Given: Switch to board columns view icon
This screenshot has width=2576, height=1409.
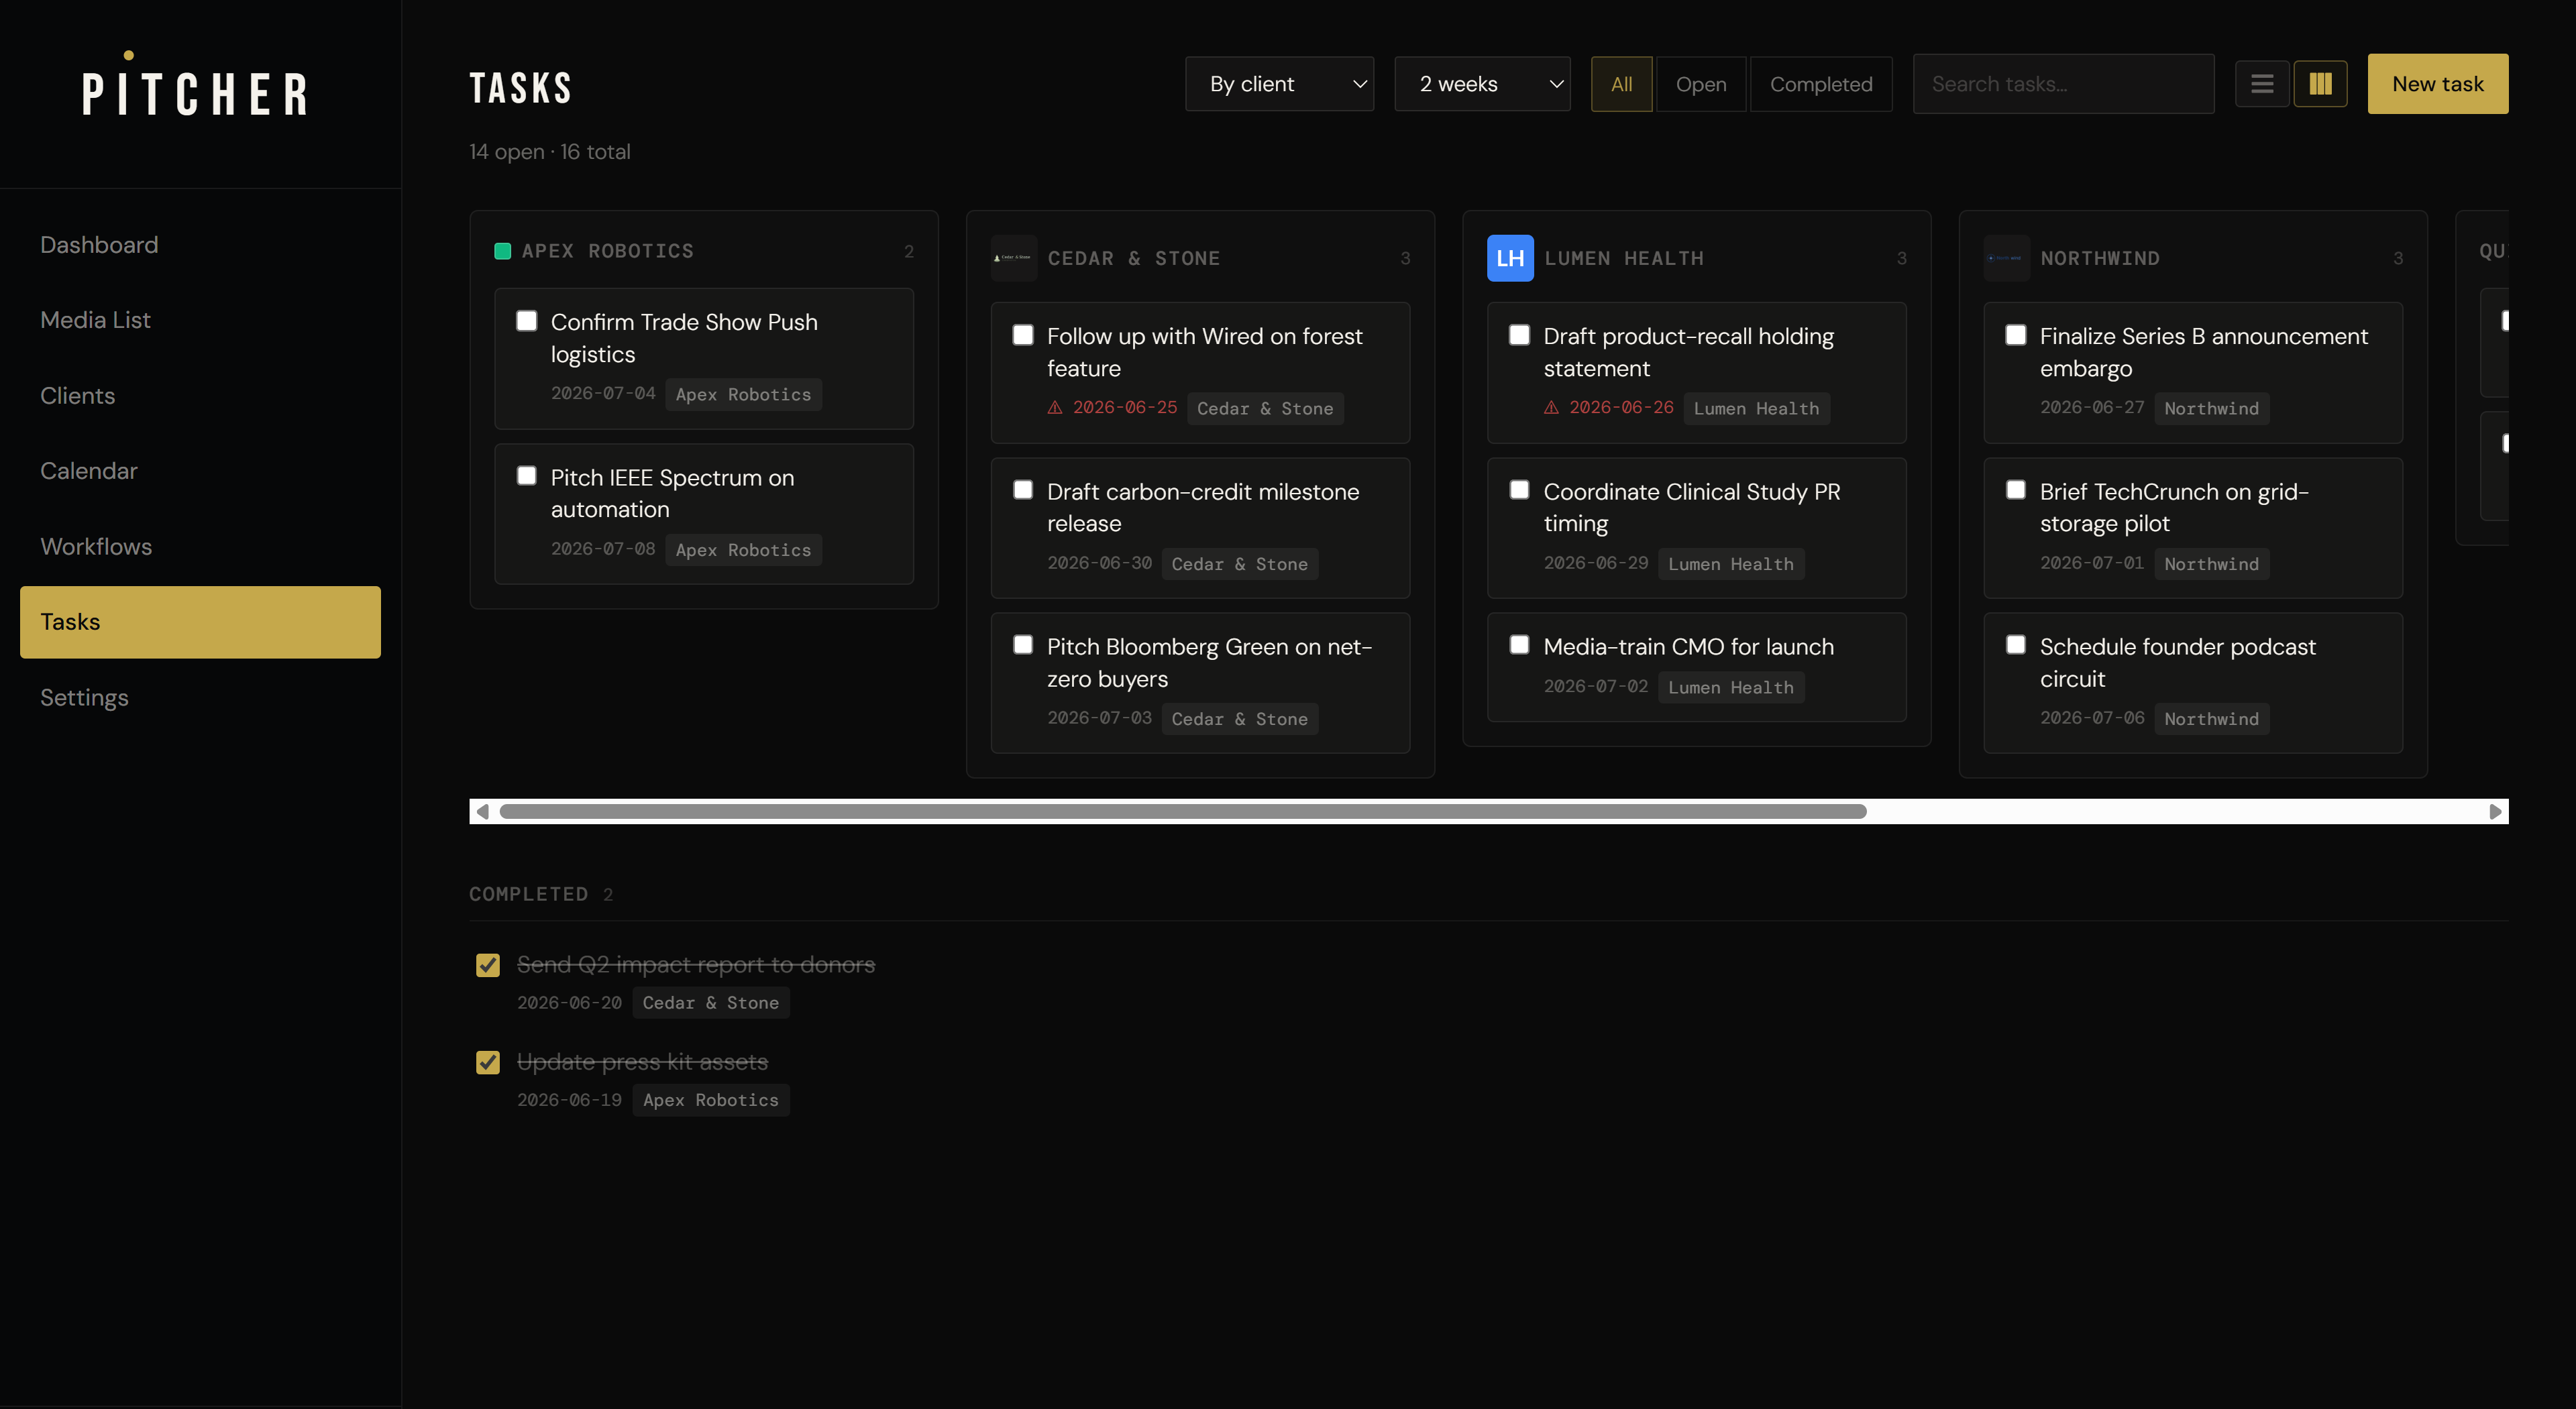Looking at the screenshot, I should tap(2320, 84).
